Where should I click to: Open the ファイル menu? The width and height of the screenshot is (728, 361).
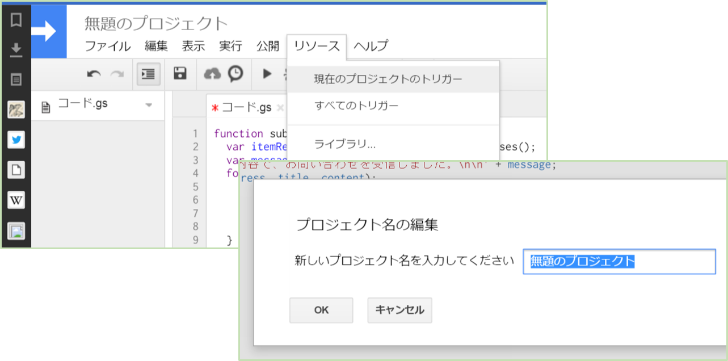108,46
